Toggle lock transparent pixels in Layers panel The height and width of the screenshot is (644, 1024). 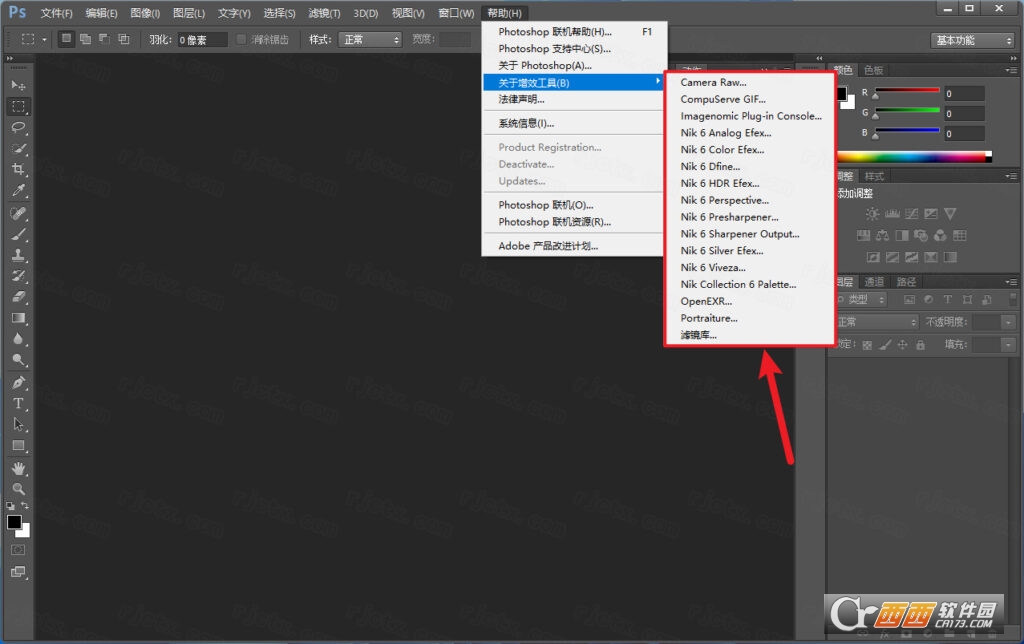tap(867, 345)
